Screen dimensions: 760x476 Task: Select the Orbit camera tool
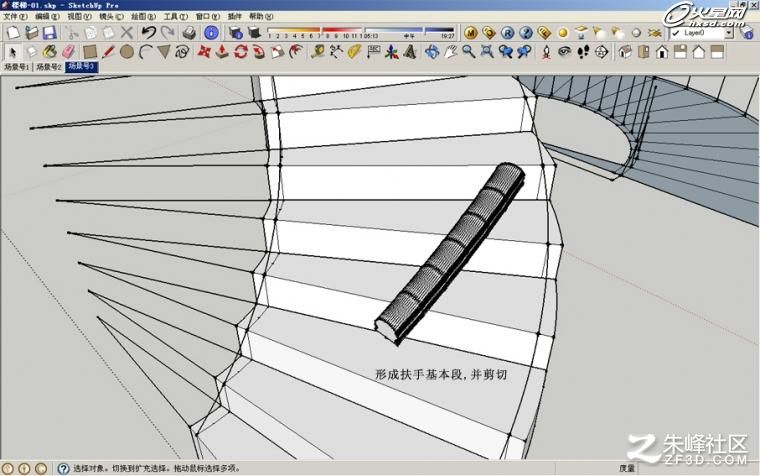(432, 51)
